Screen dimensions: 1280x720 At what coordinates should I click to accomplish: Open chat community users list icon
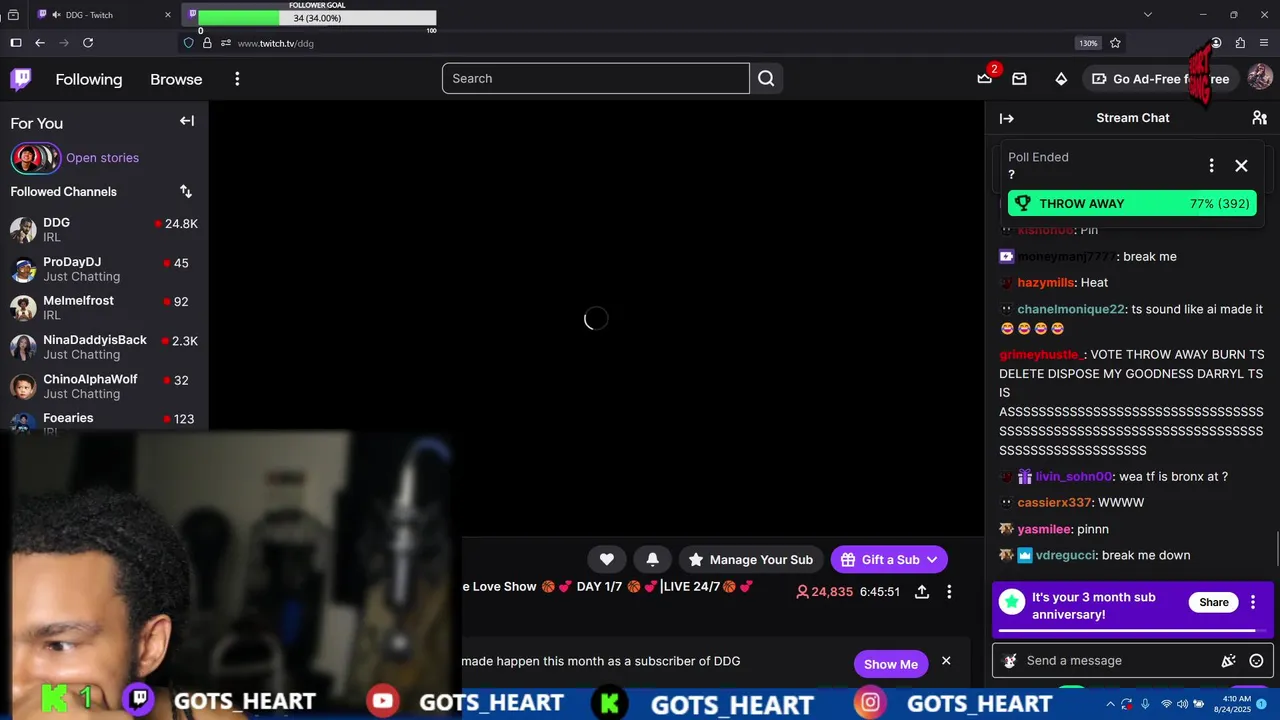(x=1259, y=118)
